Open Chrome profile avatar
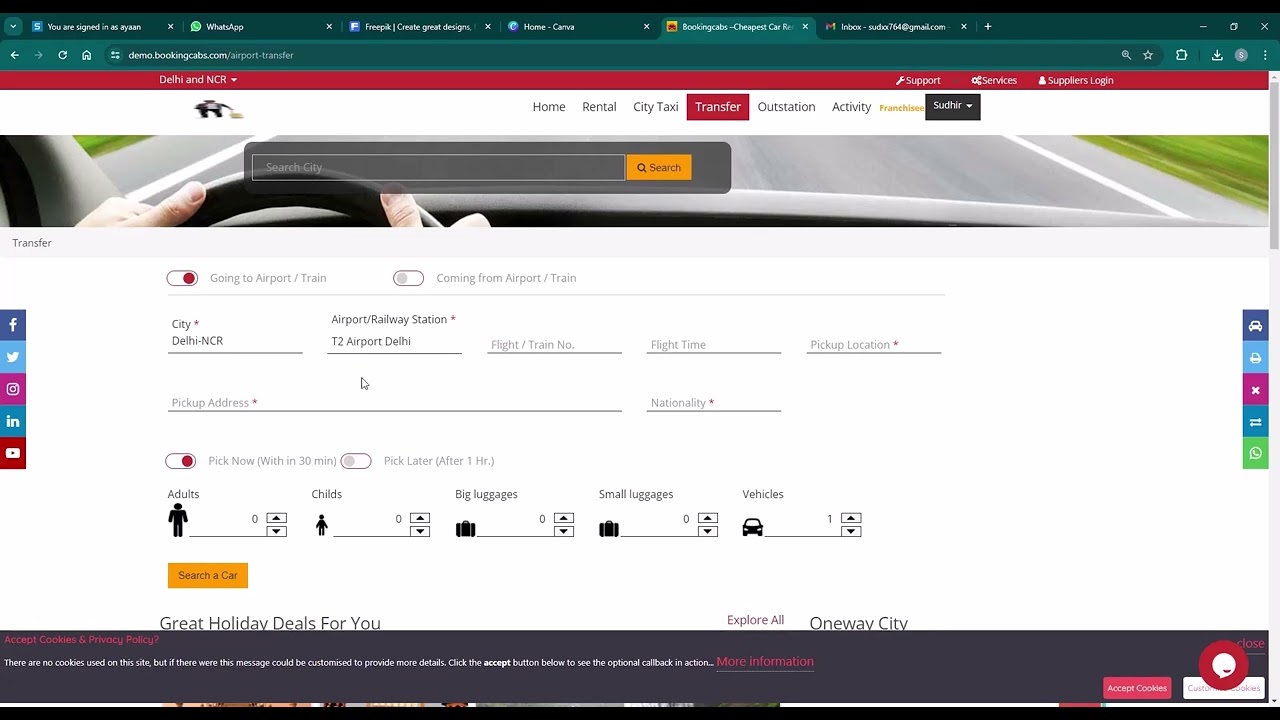 pyautogui.click(x=1241, y=55)
